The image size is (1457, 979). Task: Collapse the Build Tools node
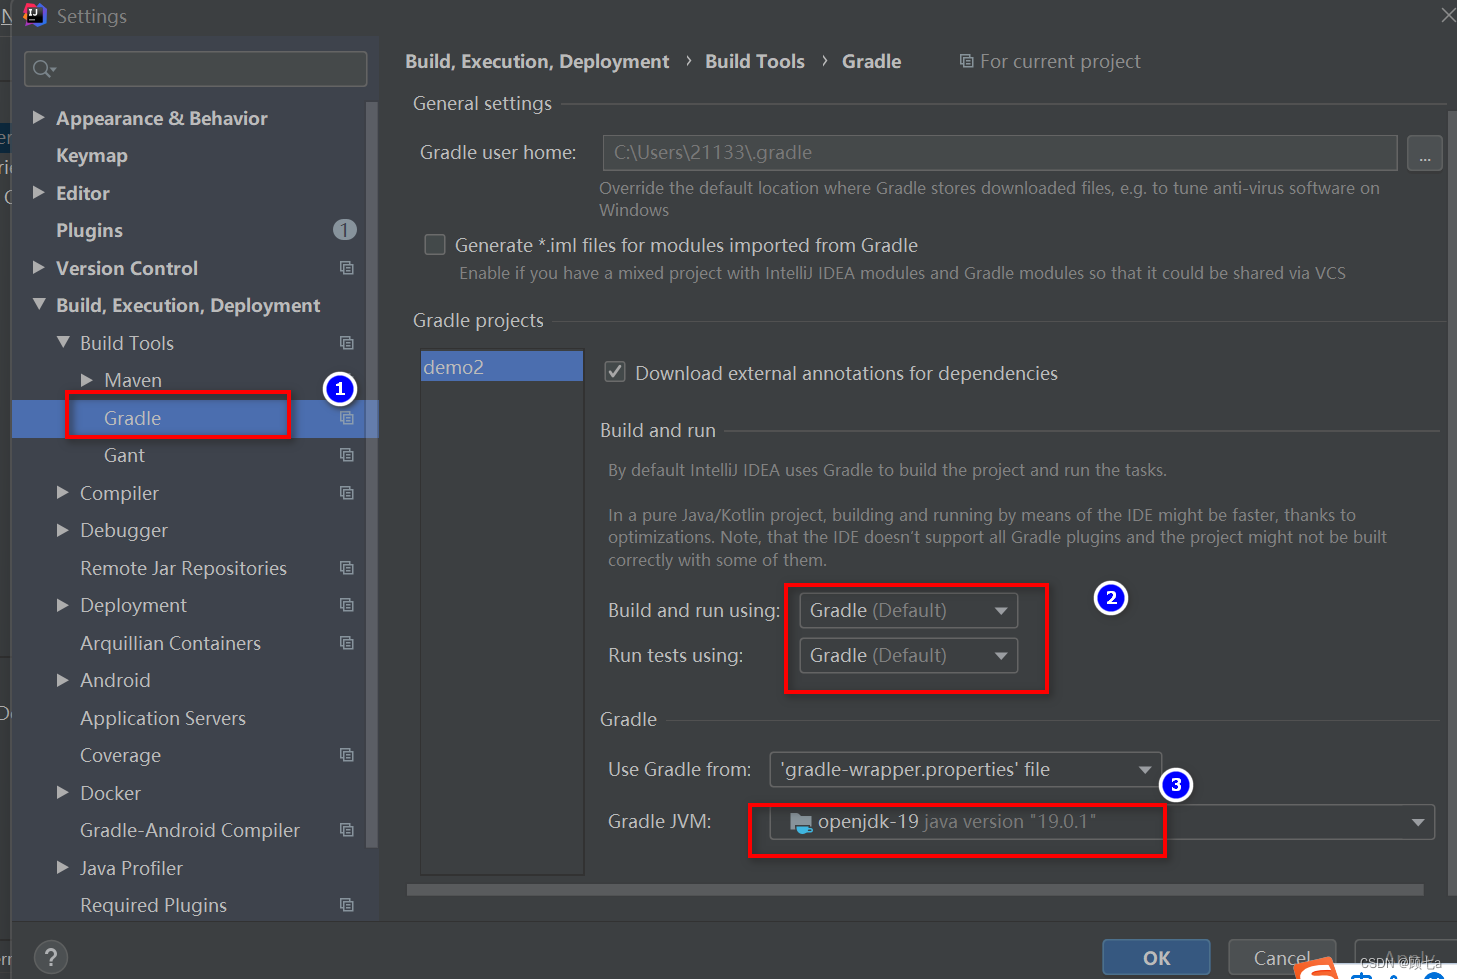coord(63,343)
